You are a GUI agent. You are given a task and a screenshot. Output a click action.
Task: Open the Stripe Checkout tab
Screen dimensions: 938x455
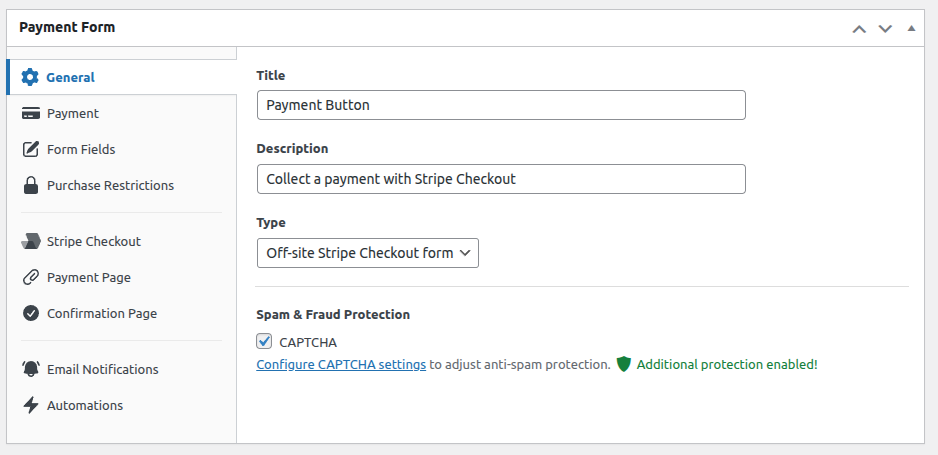click(x=122, y=242)
